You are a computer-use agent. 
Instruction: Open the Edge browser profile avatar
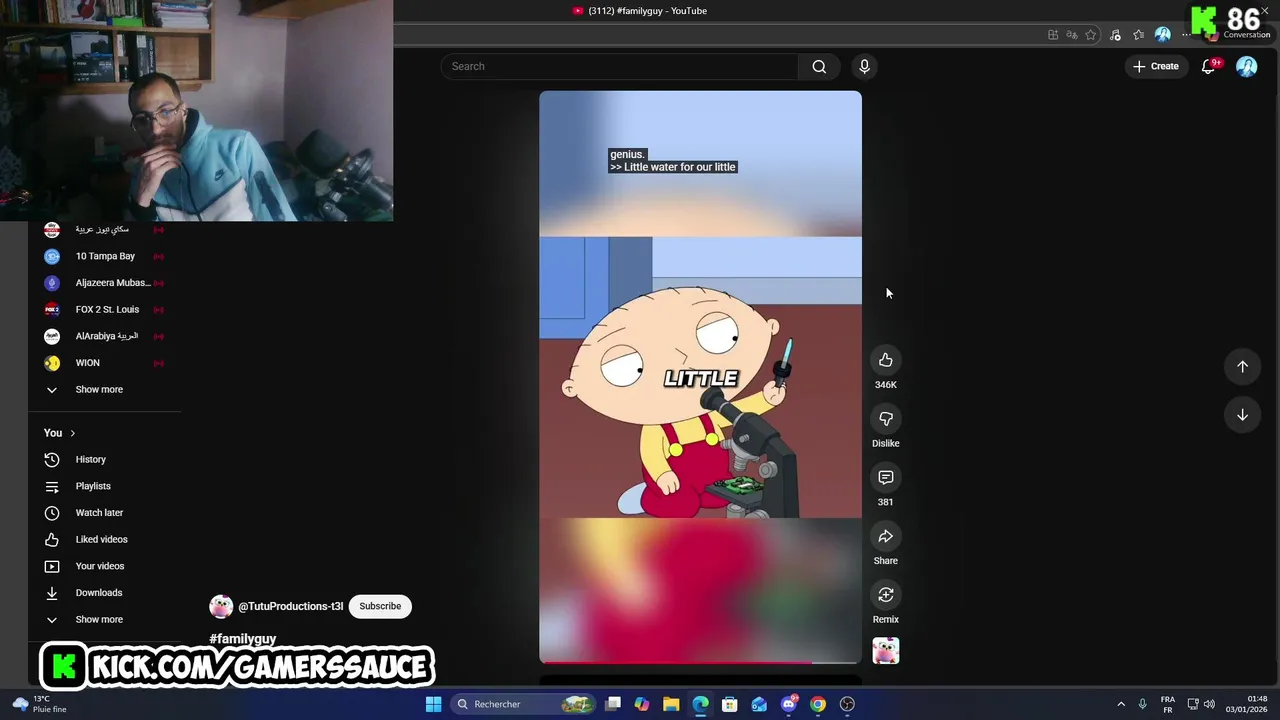coord(1162,35)
